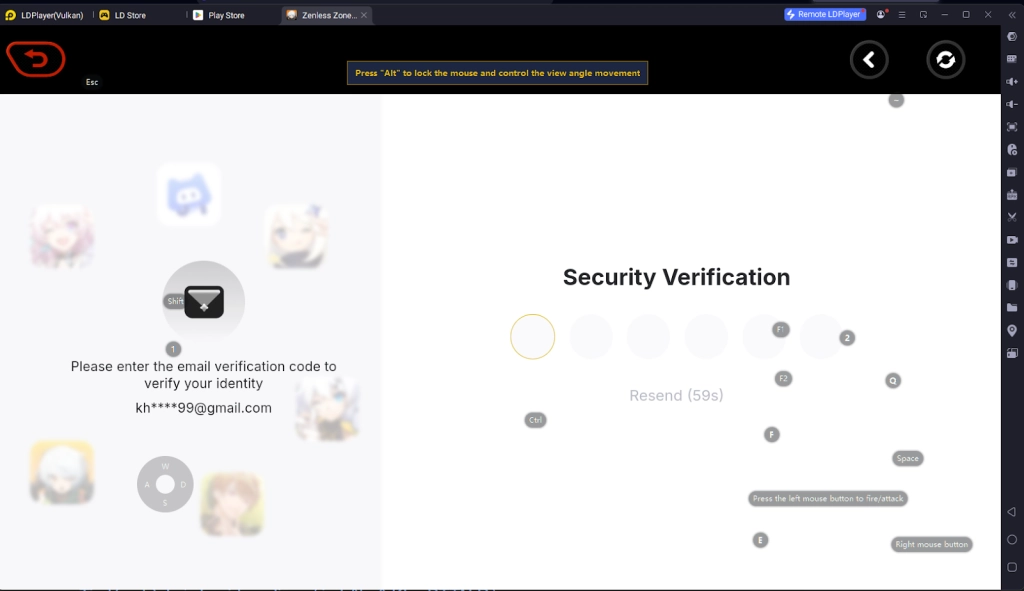
Task: Click the synchronizer arrows icon in sidebar
Action: 1012,263
